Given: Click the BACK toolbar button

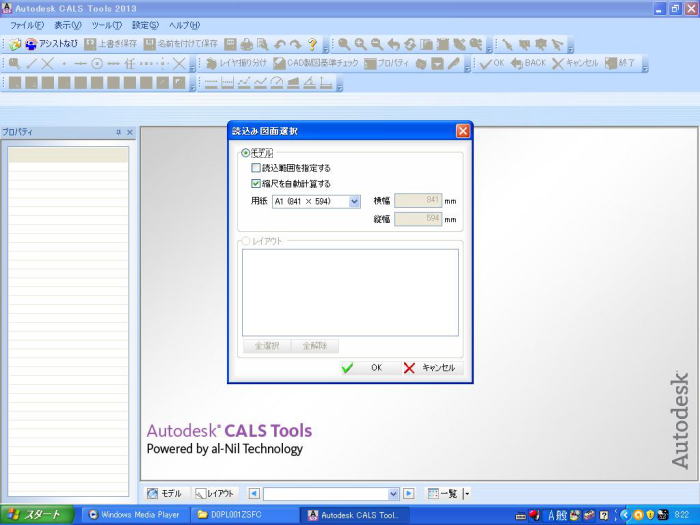Looking at the screenshot, I should coord(529,63).
